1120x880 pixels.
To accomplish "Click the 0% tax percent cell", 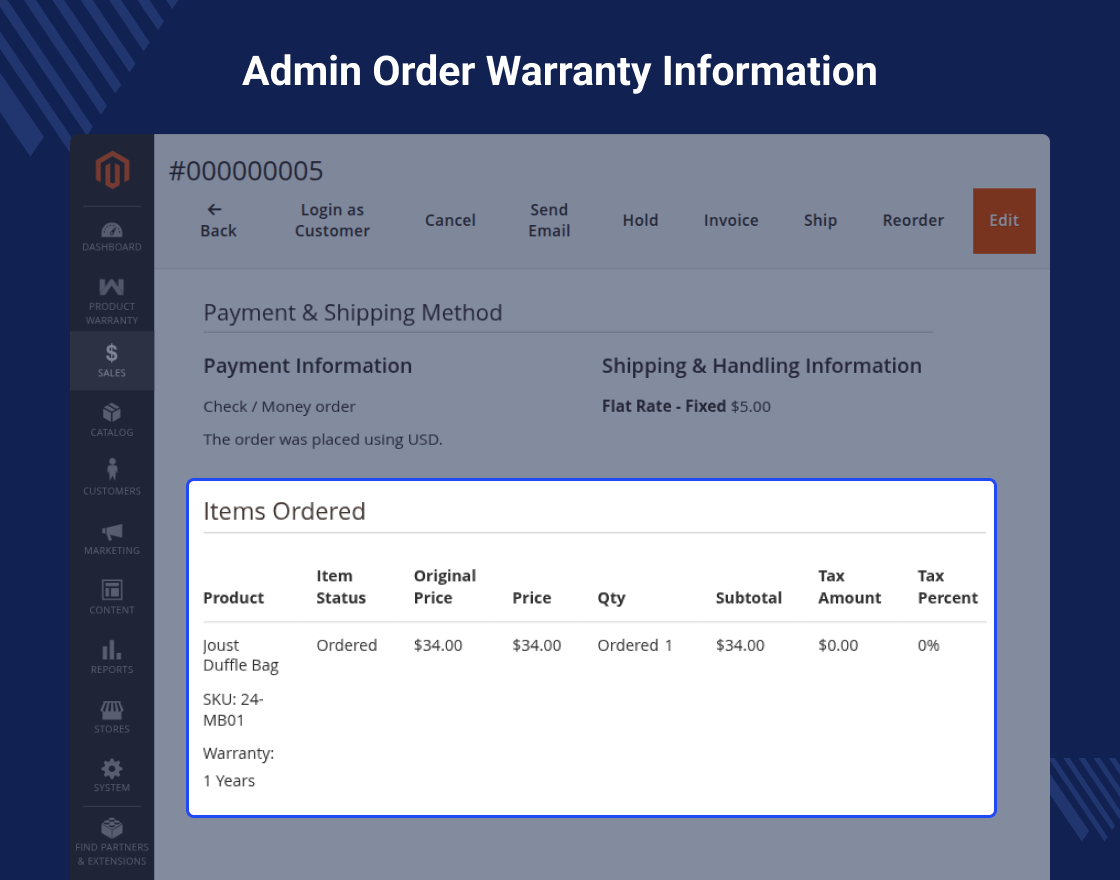I will [x=928, y=645].
